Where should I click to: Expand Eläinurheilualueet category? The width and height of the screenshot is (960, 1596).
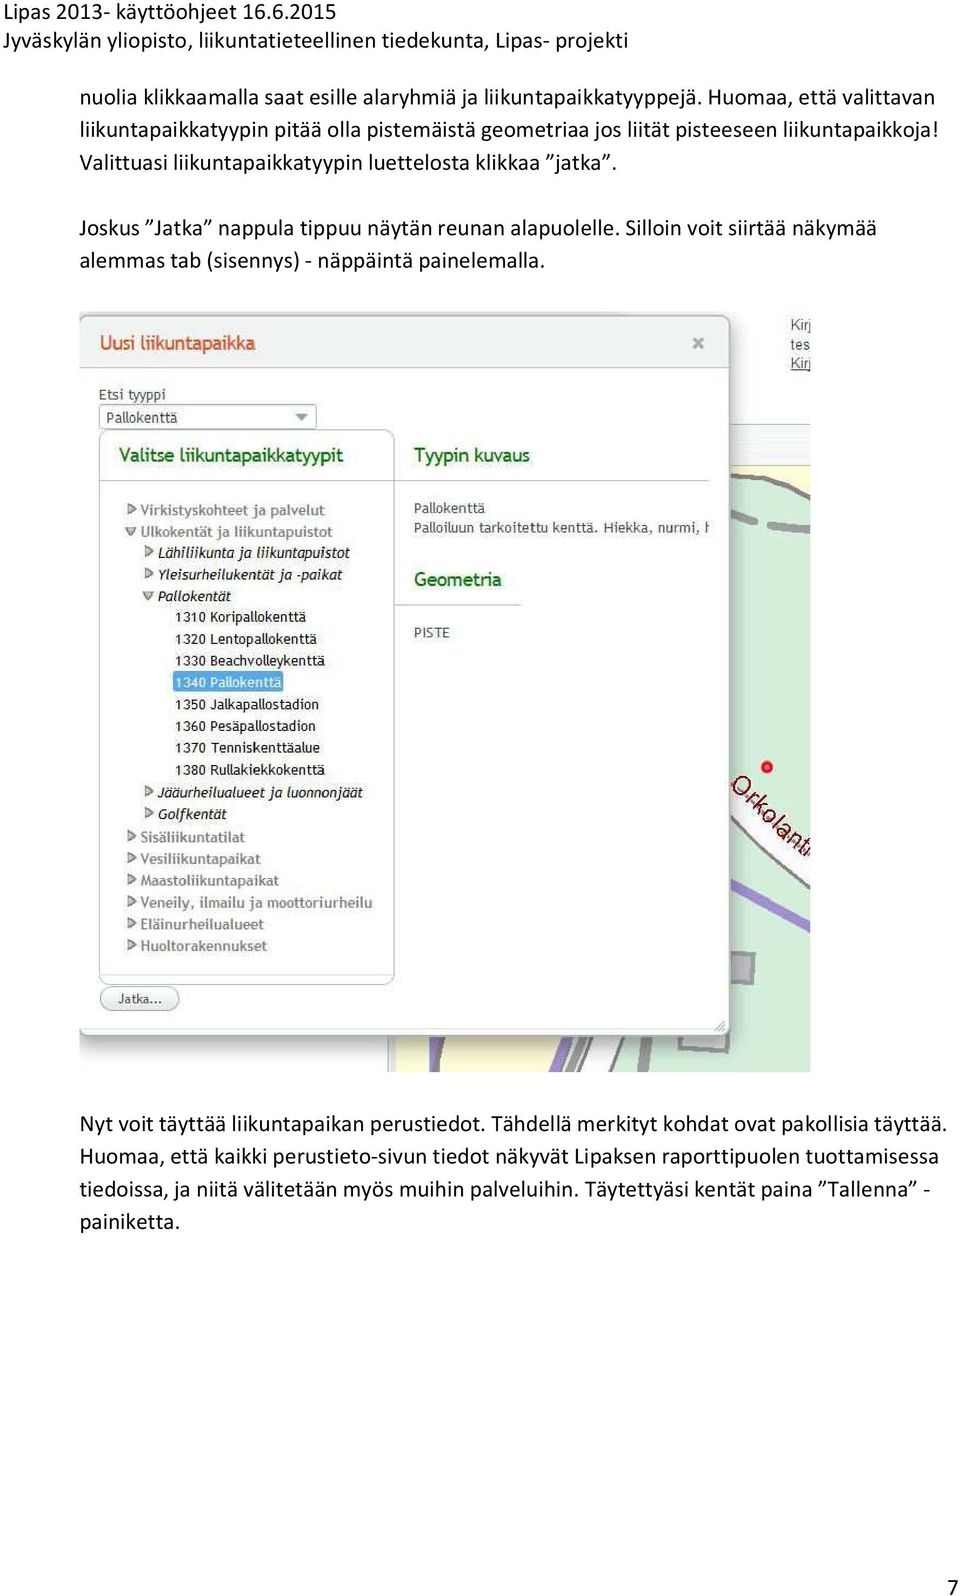(x=132, y=924)
